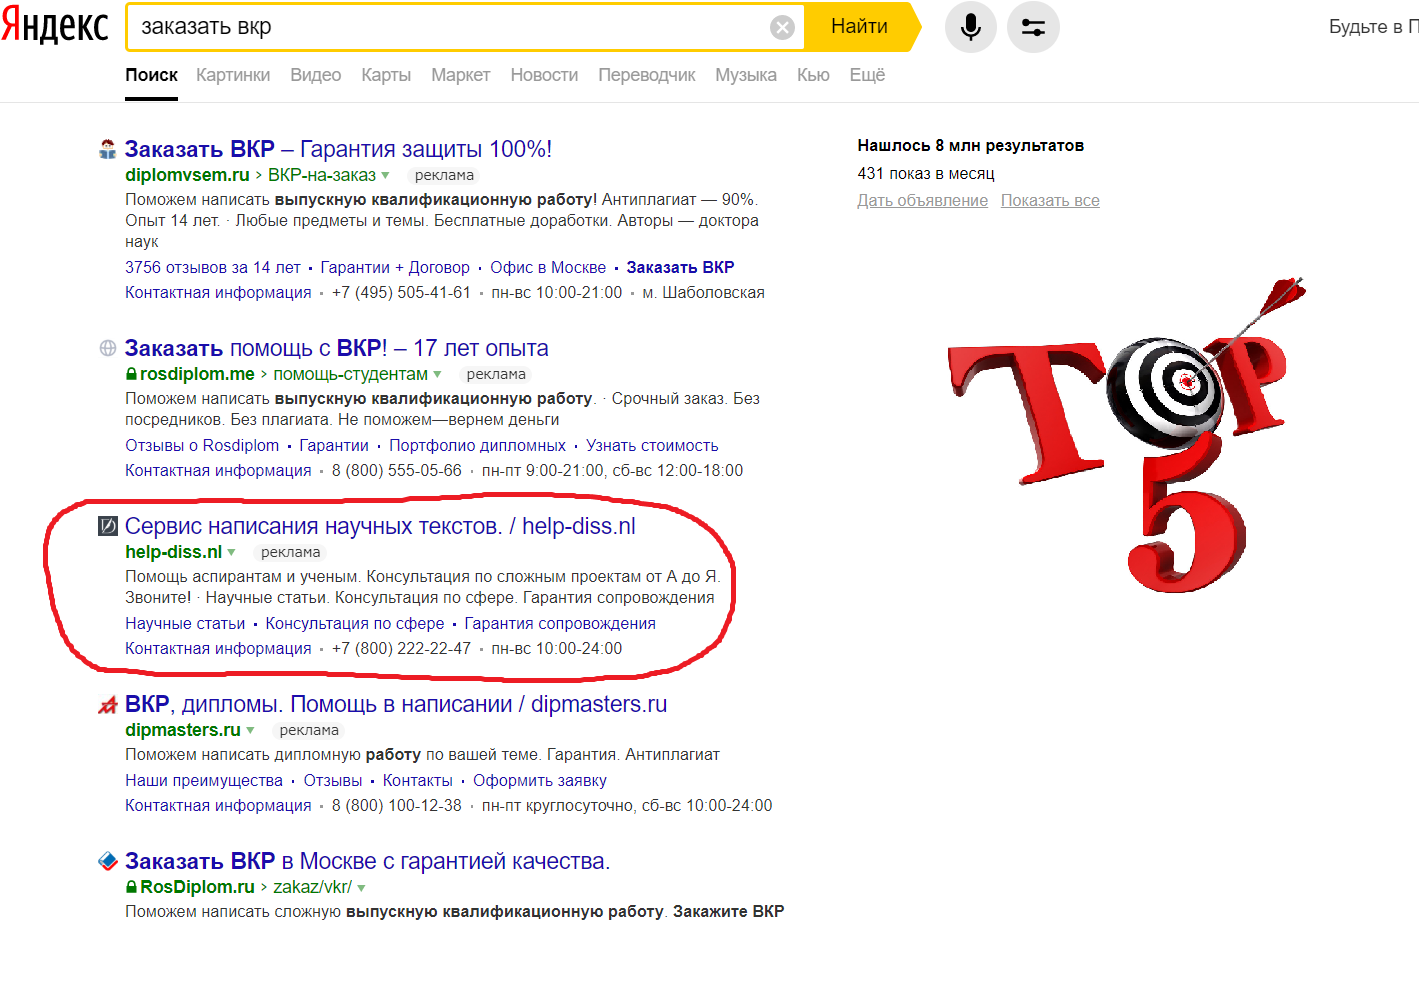Click the green lock icon next to RosDiplom.ru
The image size is (1419, 1000).
click(131, 887)
